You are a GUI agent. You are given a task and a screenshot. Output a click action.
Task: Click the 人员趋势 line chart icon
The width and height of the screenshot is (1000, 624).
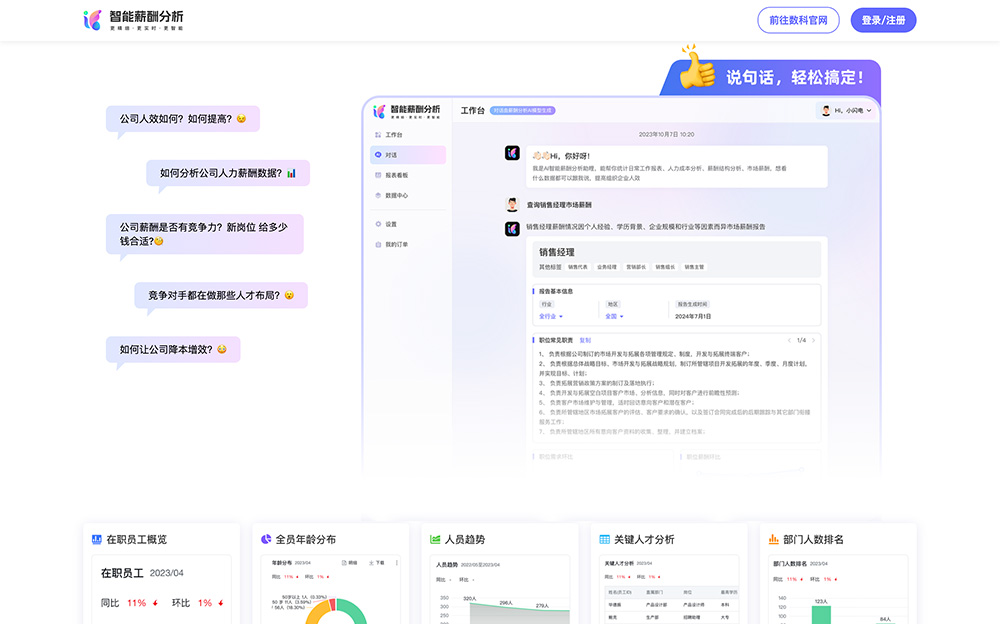click(x=435, y=539)
